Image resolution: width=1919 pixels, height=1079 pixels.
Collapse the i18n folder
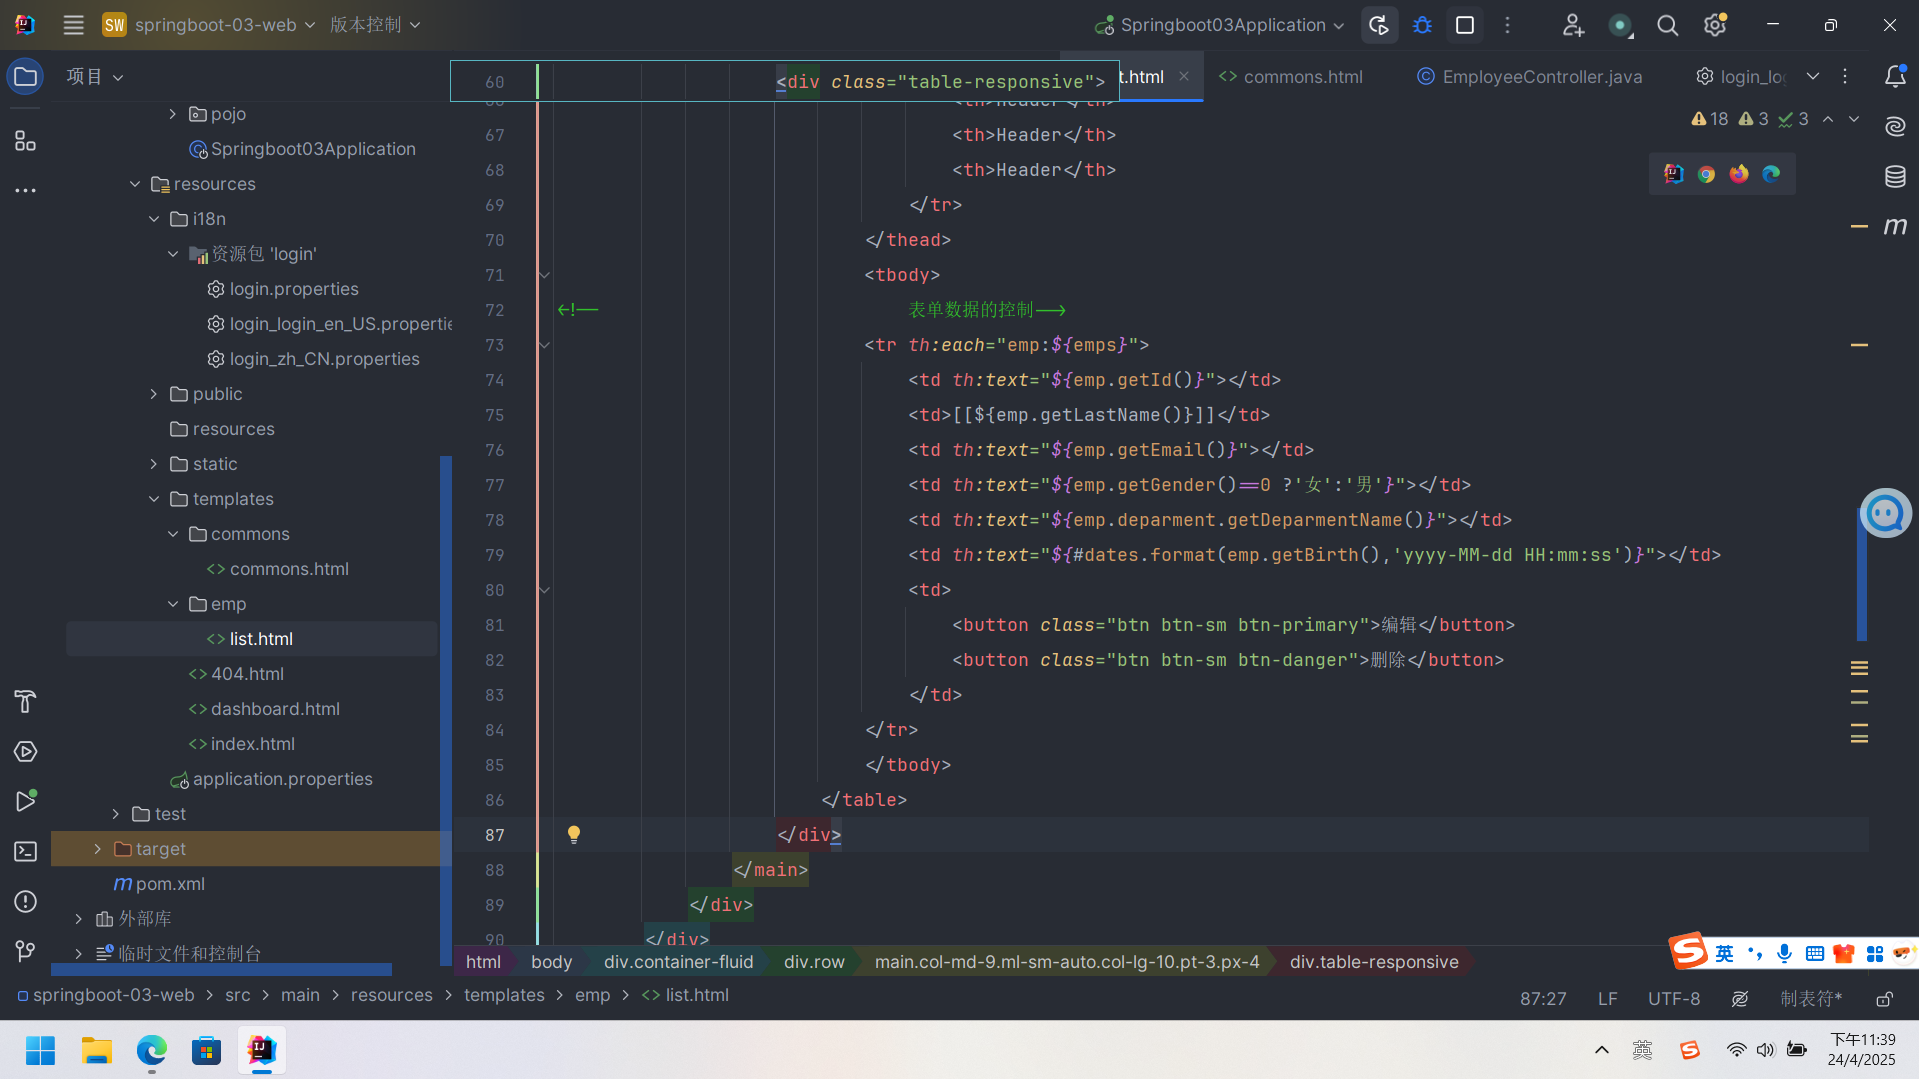point(154,219)
